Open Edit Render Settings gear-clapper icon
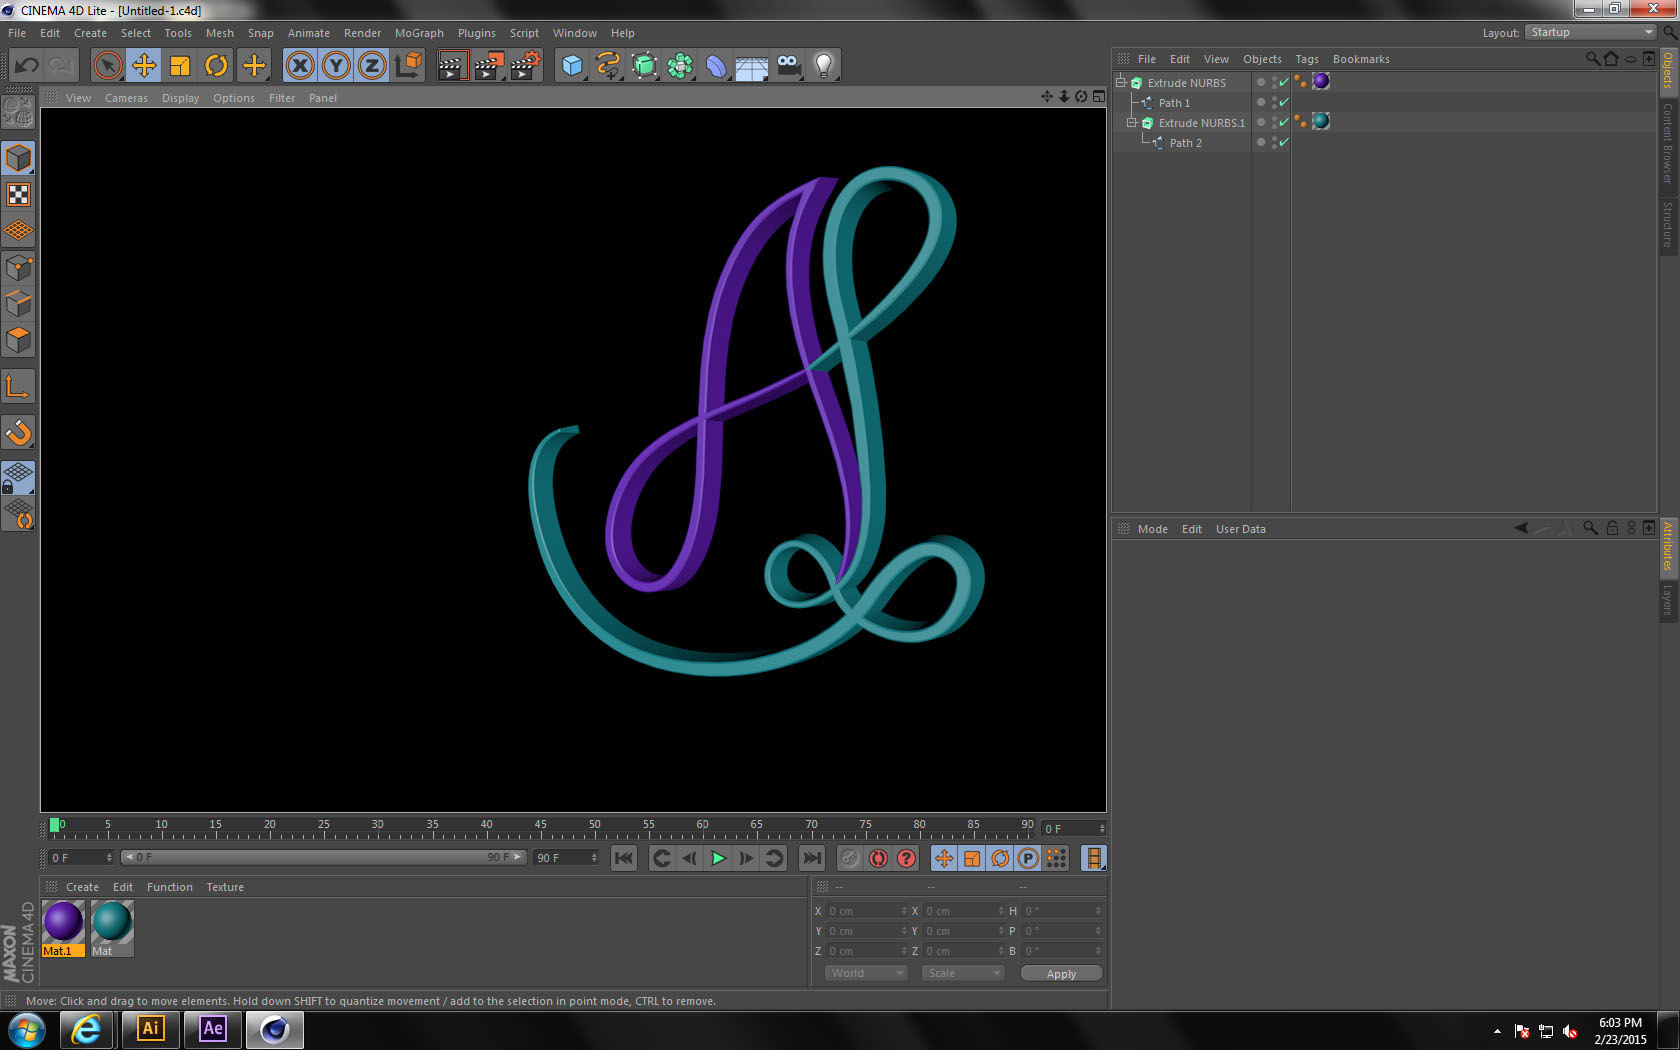The height and width of the screenshot is (1050, 1680). tap(526, 66)
